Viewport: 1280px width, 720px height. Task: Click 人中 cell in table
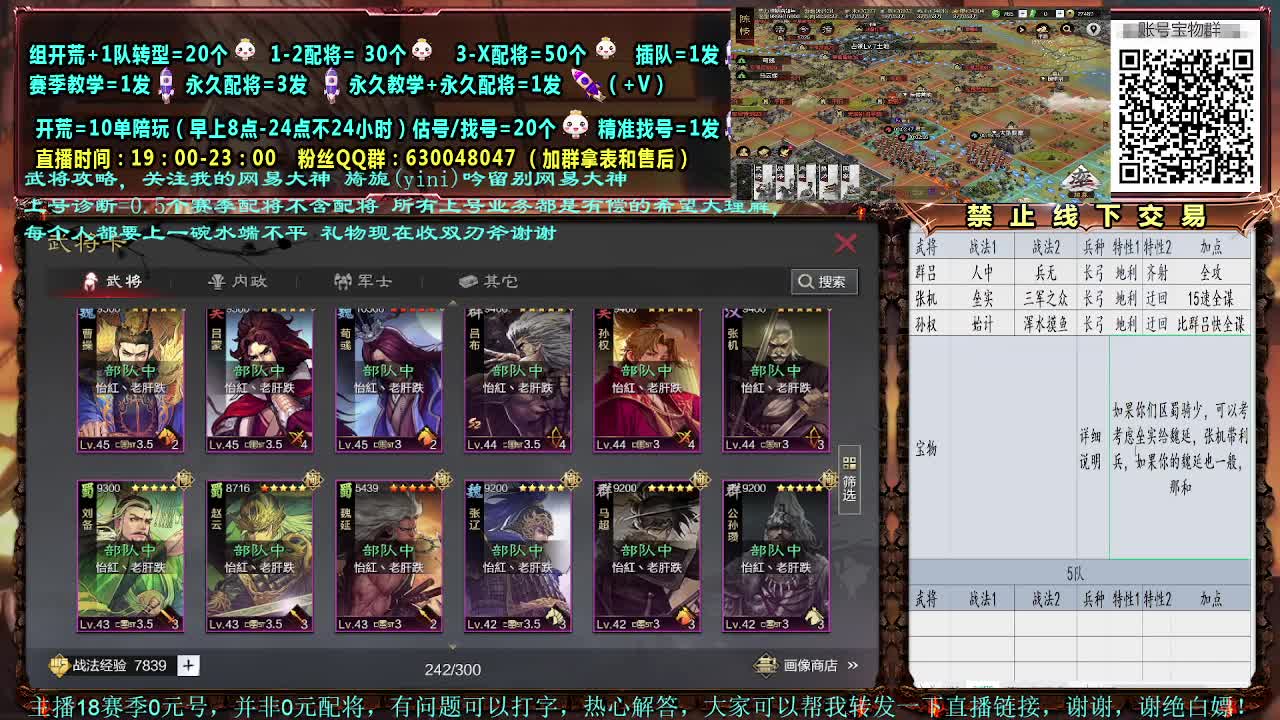pos(982,272)
